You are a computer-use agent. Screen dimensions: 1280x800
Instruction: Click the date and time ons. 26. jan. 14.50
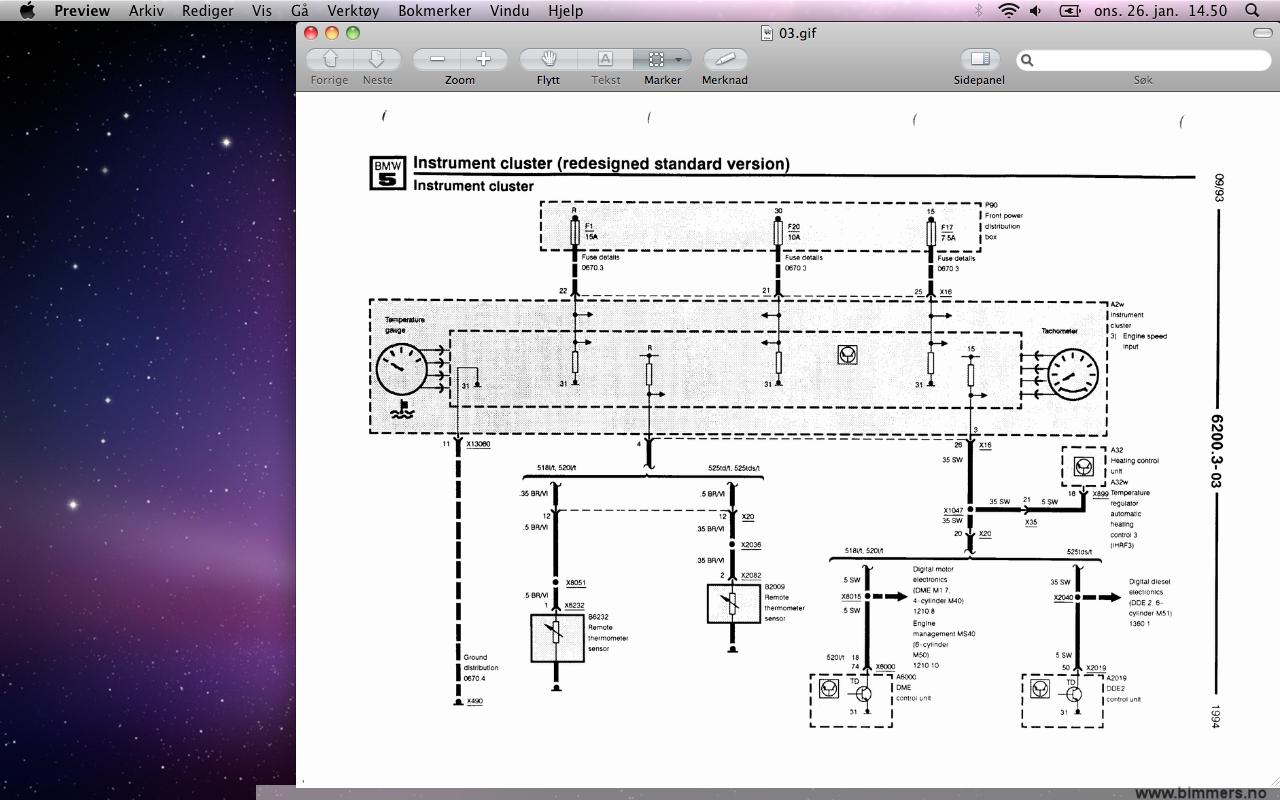[x=1161, y=11]
